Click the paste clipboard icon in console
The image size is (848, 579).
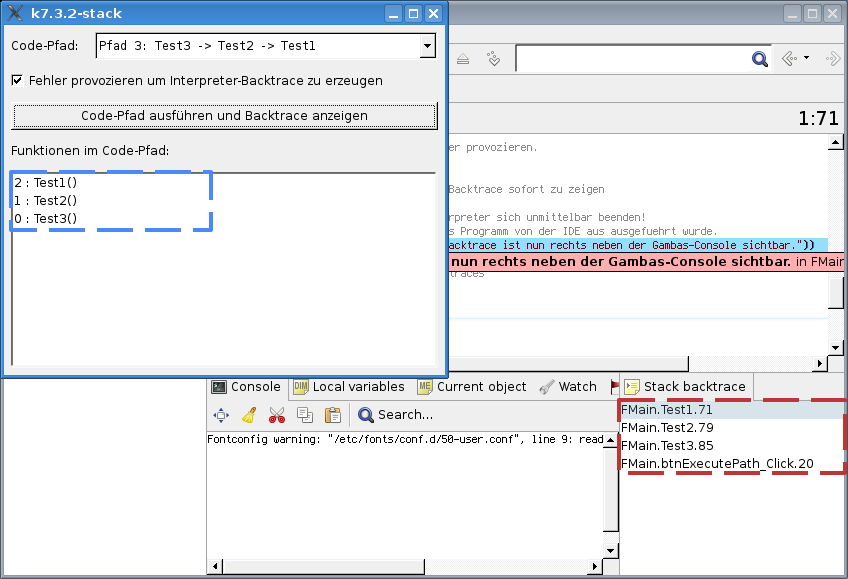pos(333,415)
